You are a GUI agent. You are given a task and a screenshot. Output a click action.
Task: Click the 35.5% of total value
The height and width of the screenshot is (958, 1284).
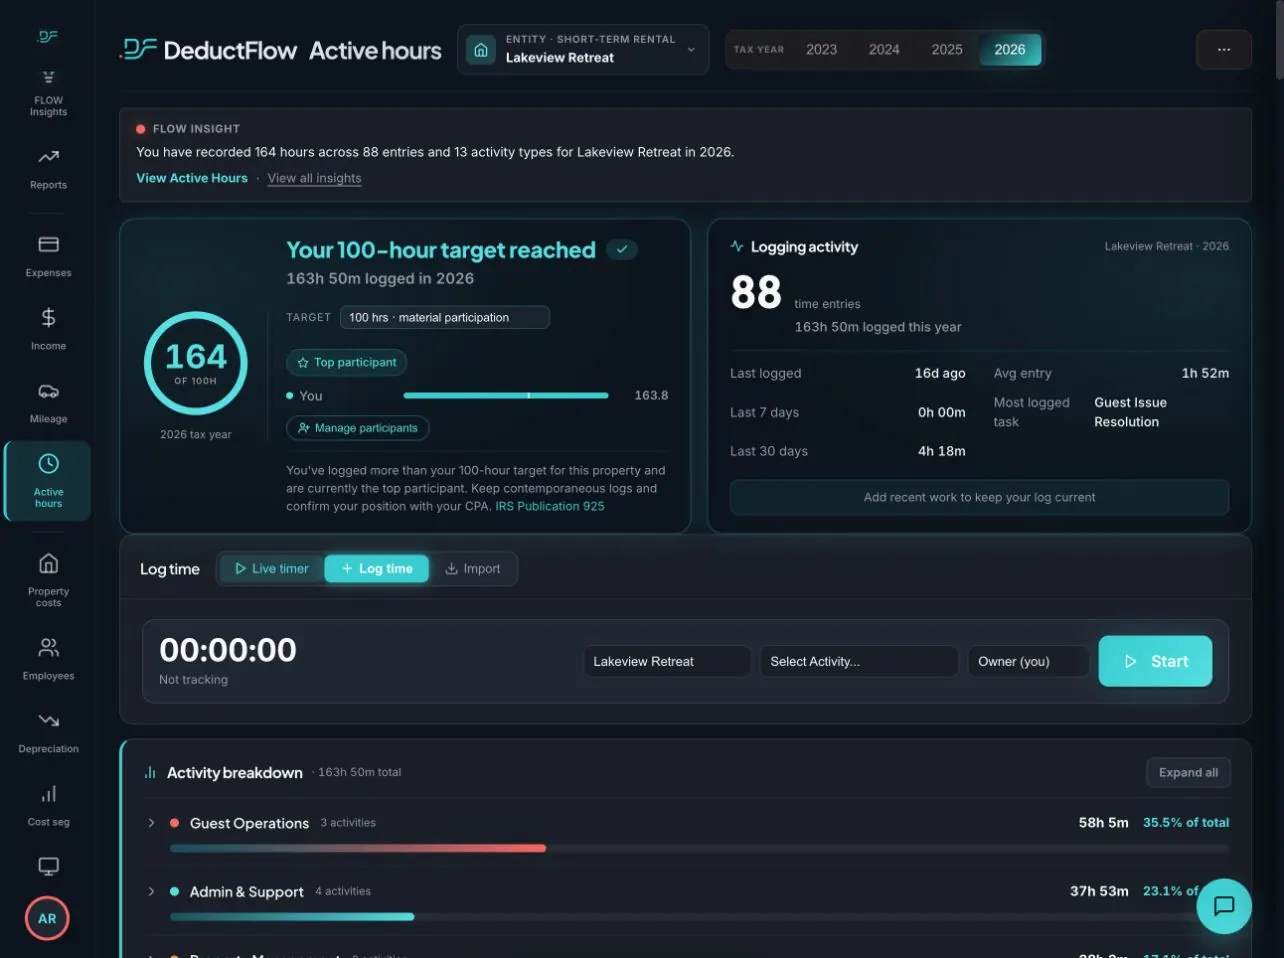pyautogui.click(x=1186, y=822)
